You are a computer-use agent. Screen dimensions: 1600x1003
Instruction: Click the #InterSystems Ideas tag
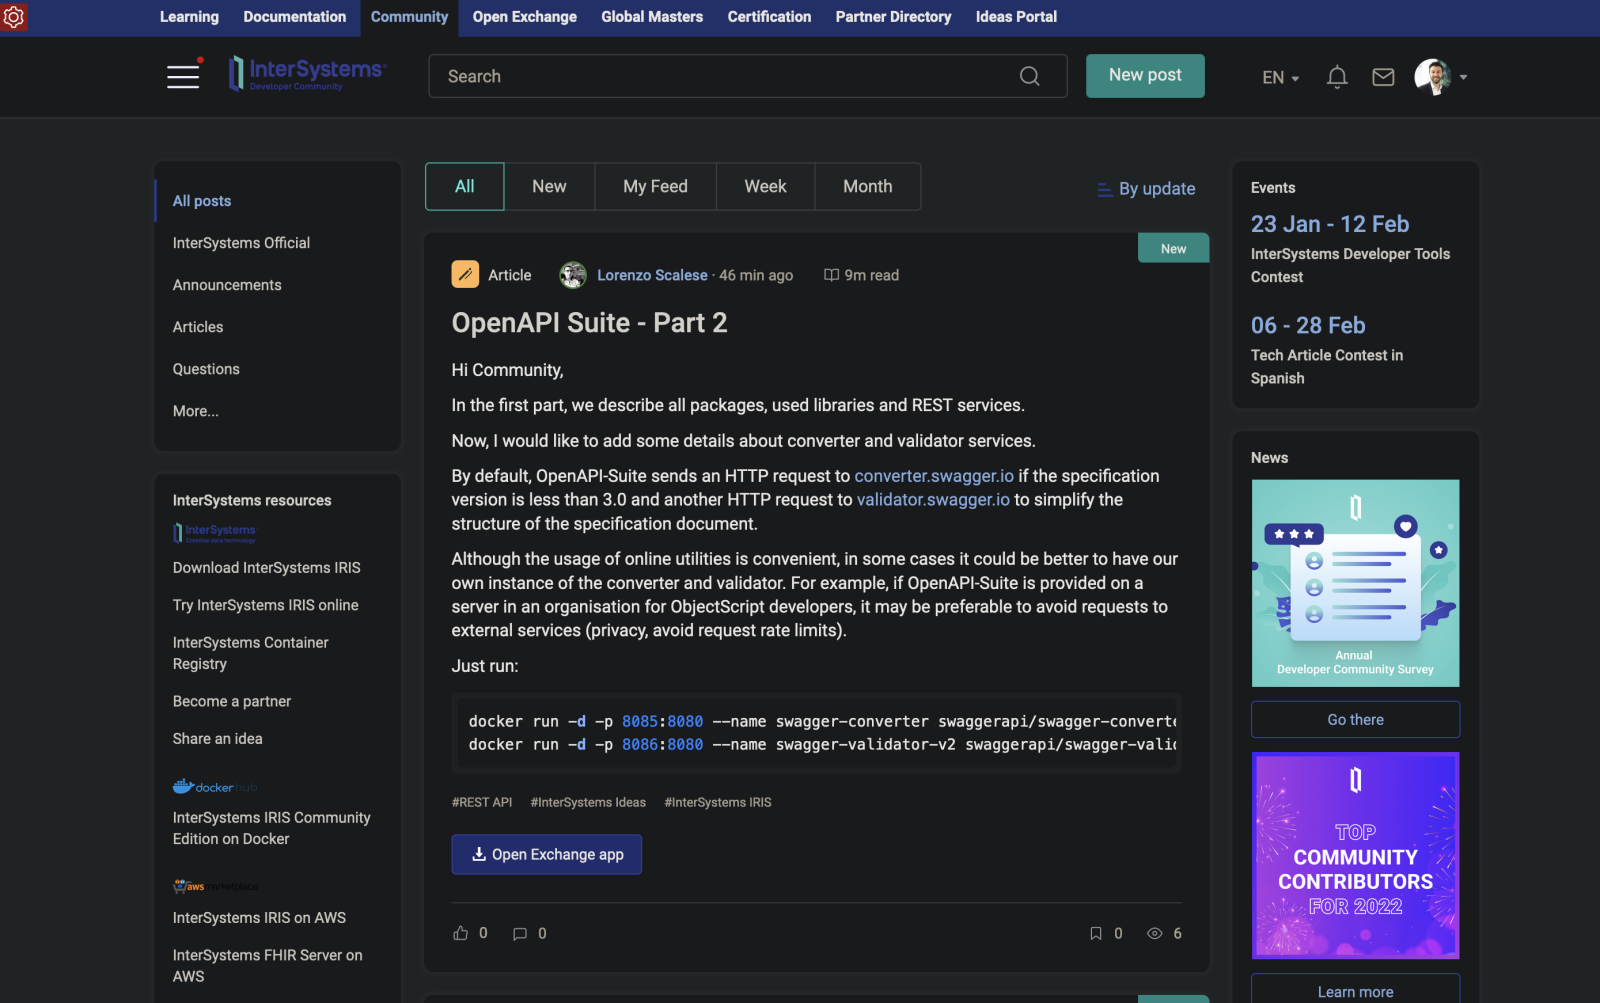(588, 802)
